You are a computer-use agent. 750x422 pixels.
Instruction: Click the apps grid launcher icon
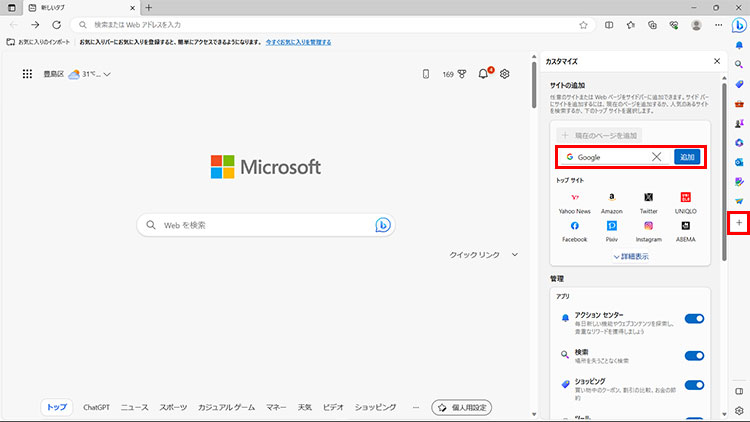coord(27,74)
